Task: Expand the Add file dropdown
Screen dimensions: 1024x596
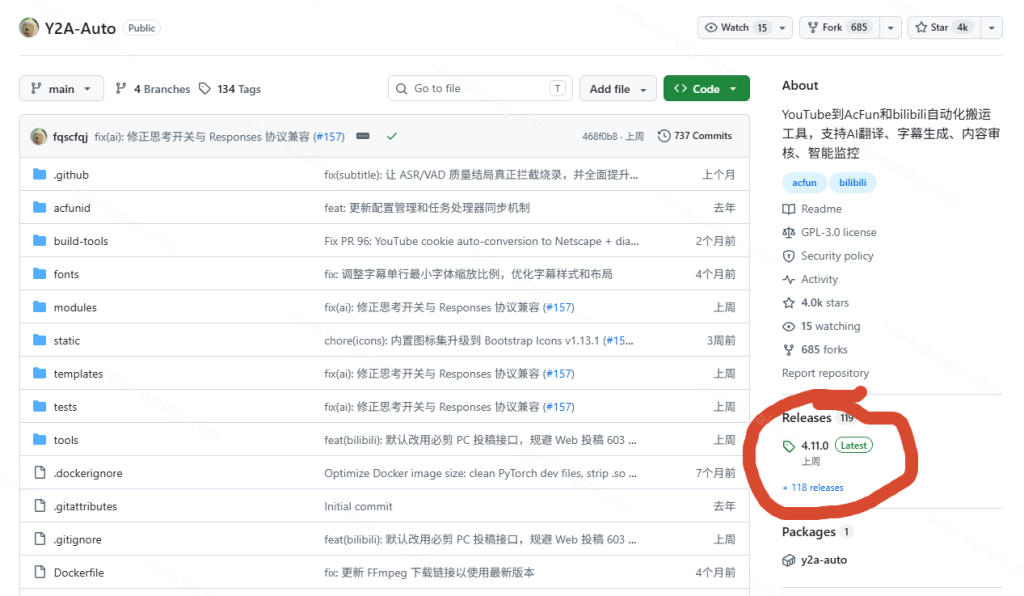Action: pyautogui.click(x=617, y=88)
